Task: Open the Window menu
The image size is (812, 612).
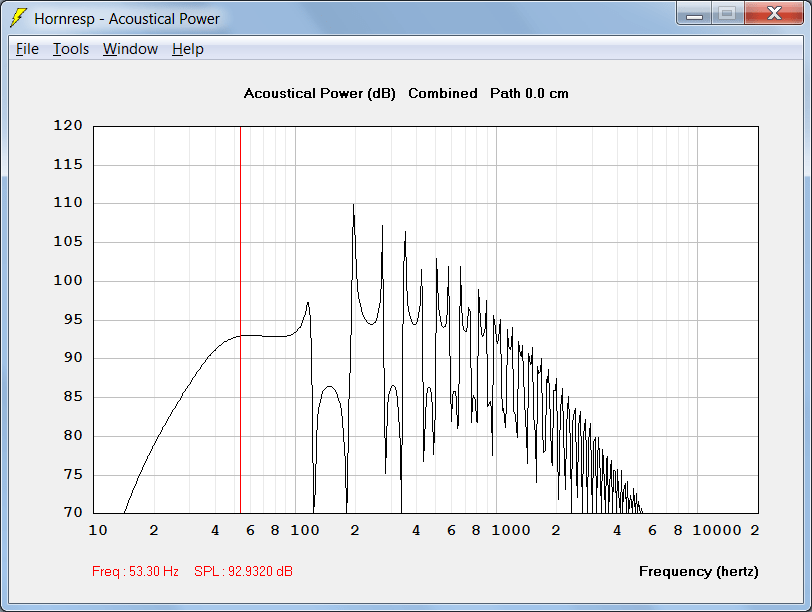Action: tap(130, 49)
